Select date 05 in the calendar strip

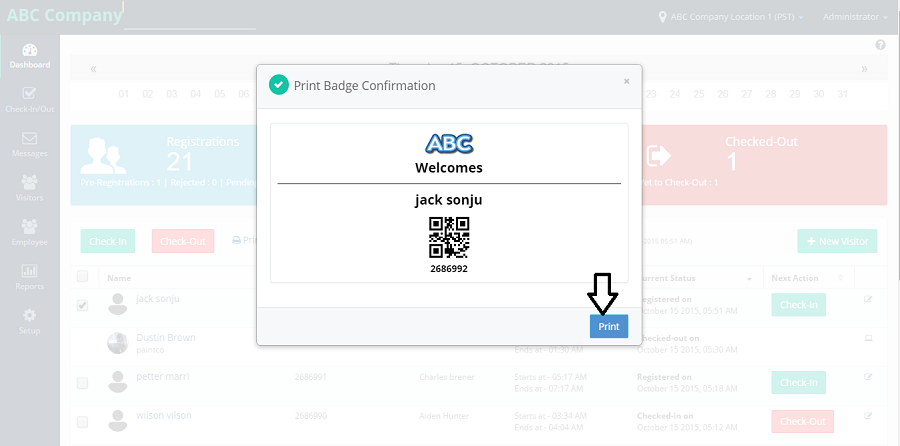point(220,94)
